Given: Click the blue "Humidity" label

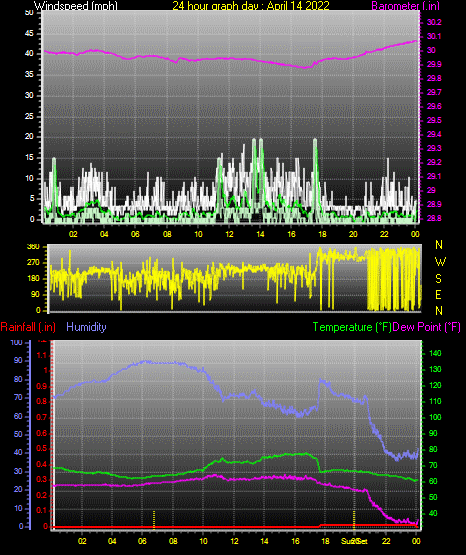Looking at the screenshot, I should pyautogui.click(x=86, y=327).
